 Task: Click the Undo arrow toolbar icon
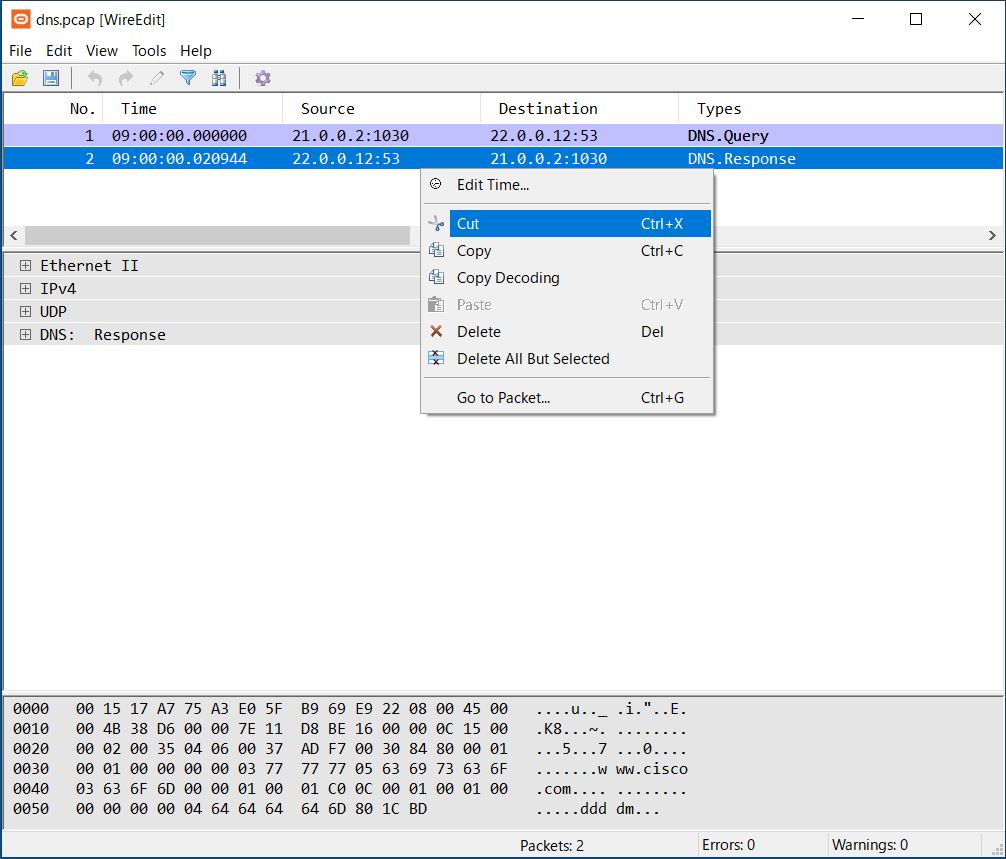tap(94, 78)
